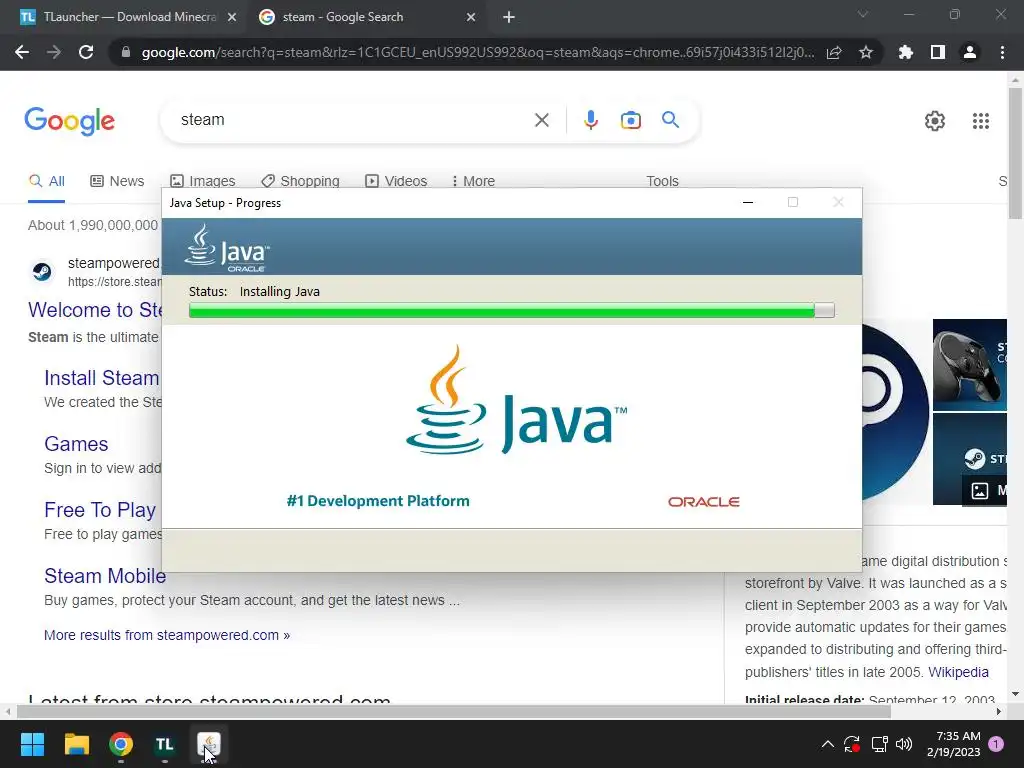Open the Wikipedia link in knowledge panel
Viewport: 1024px width, 768px height.
click(958, 672)
